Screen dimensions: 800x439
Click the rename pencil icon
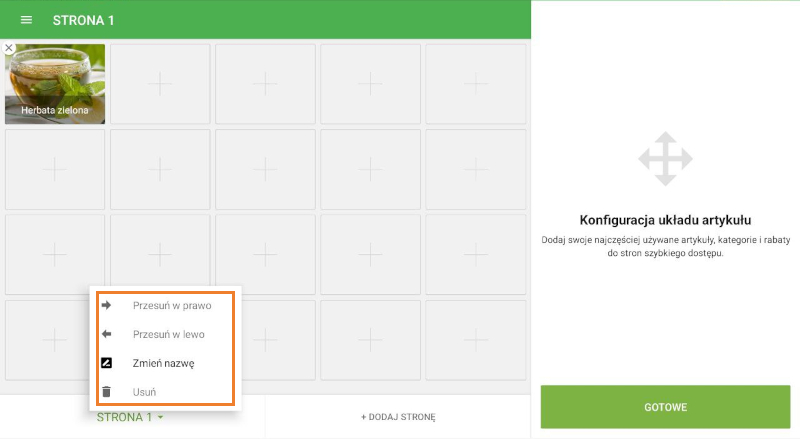click(x=107, y=363)
